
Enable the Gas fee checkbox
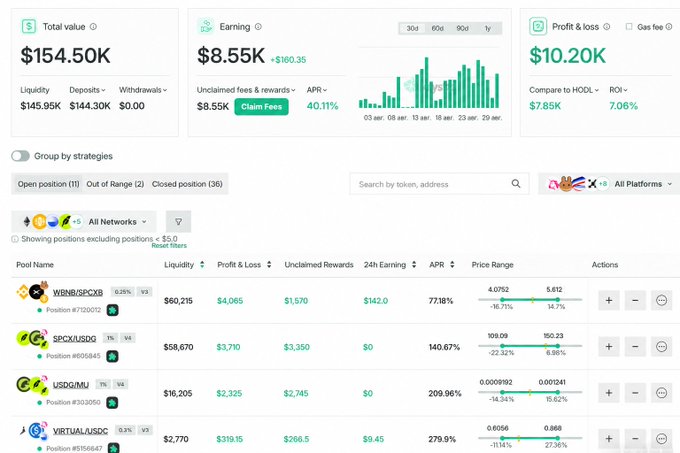[629, 26]
